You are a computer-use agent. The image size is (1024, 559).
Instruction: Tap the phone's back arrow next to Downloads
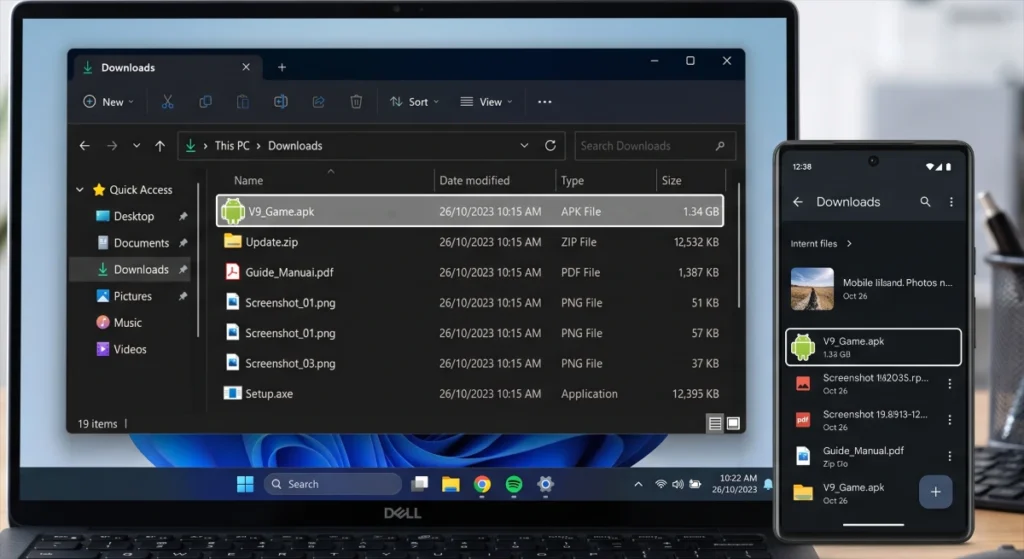click(x=797, y=202)
